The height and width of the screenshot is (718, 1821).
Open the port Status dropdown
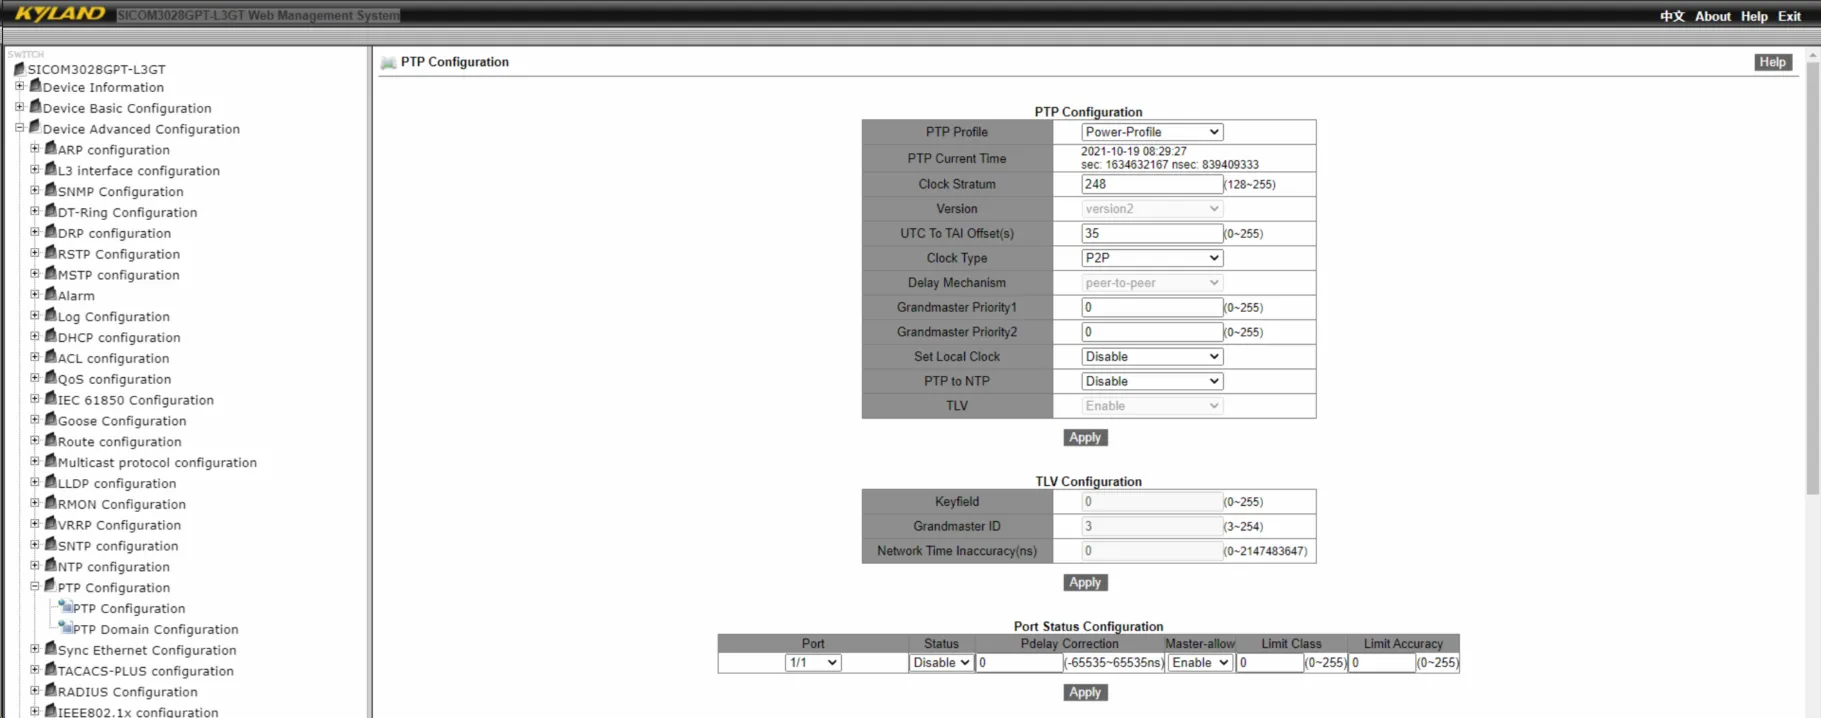coord(941,663)
